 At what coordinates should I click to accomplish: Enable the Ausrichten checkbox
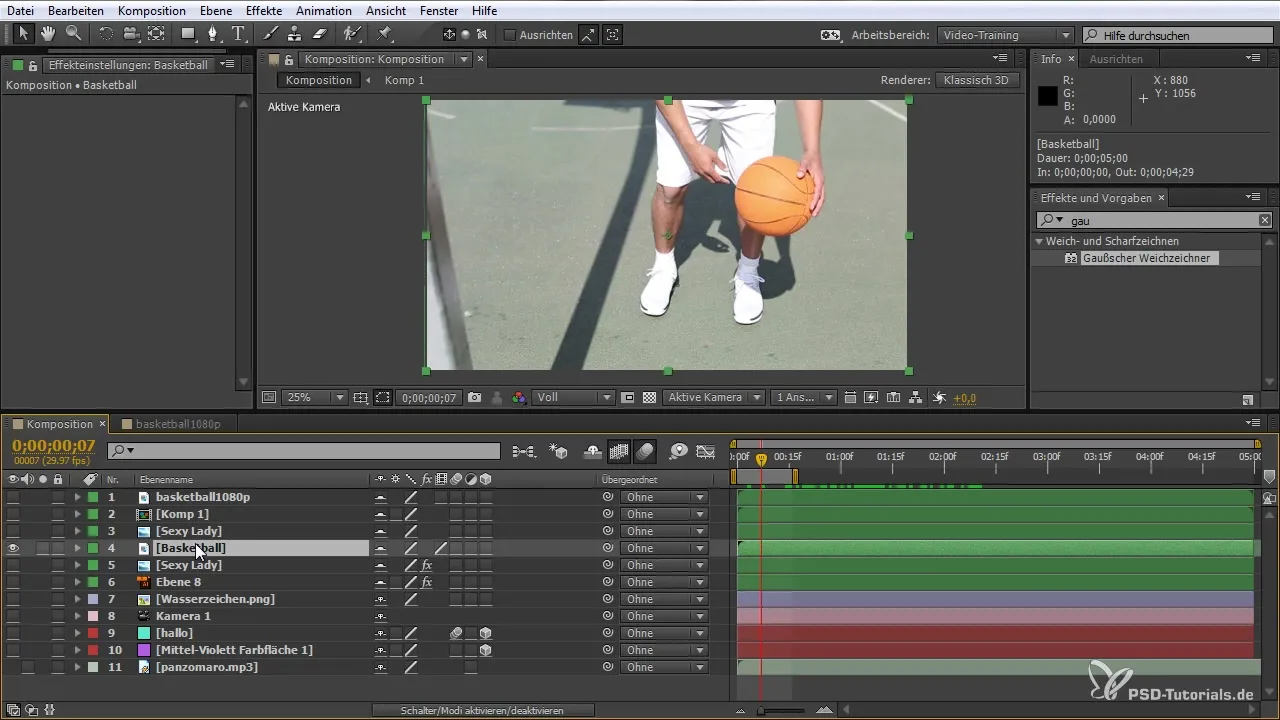click(510, 35)
